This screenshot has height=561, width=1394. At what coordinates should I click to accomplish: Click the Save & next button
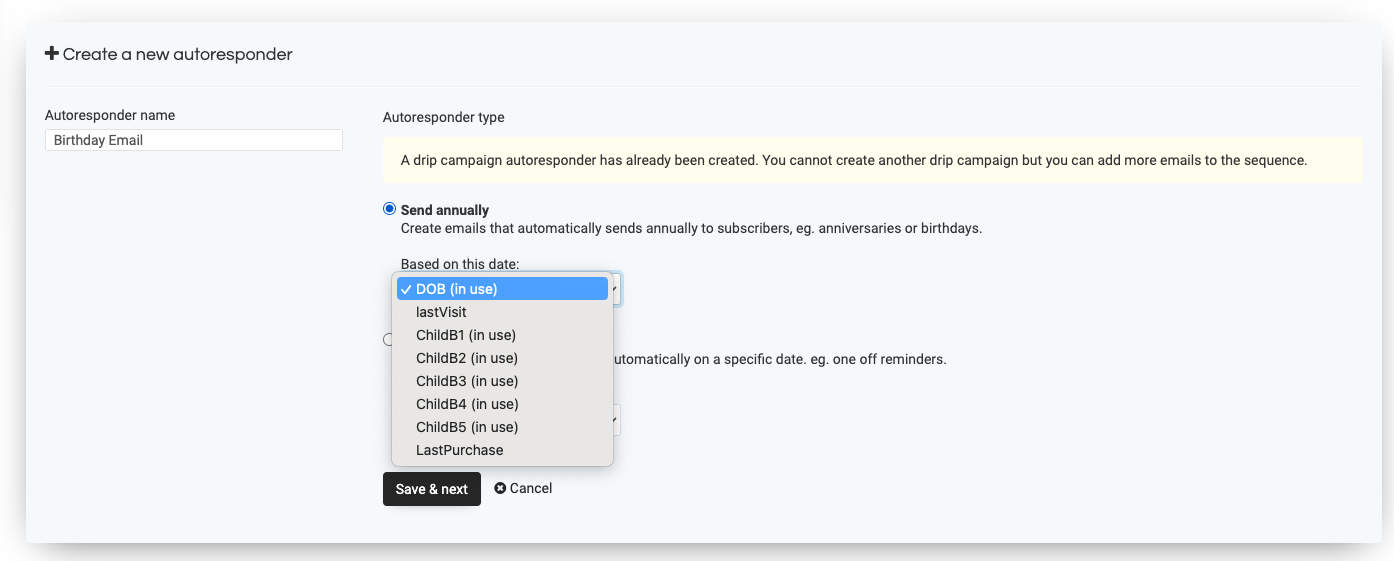(432, 489)
